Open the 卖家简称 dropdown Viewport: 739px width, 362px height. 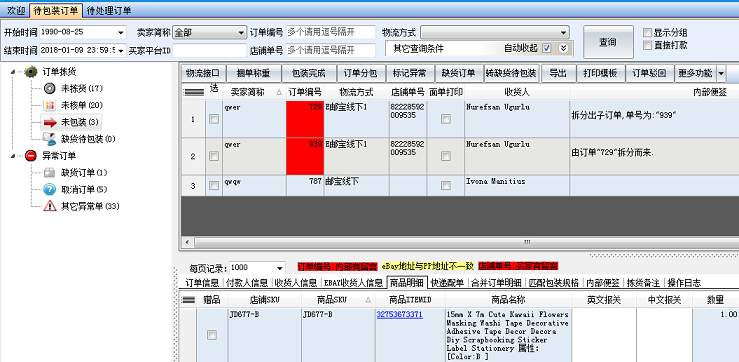click(x=209, y=33)
